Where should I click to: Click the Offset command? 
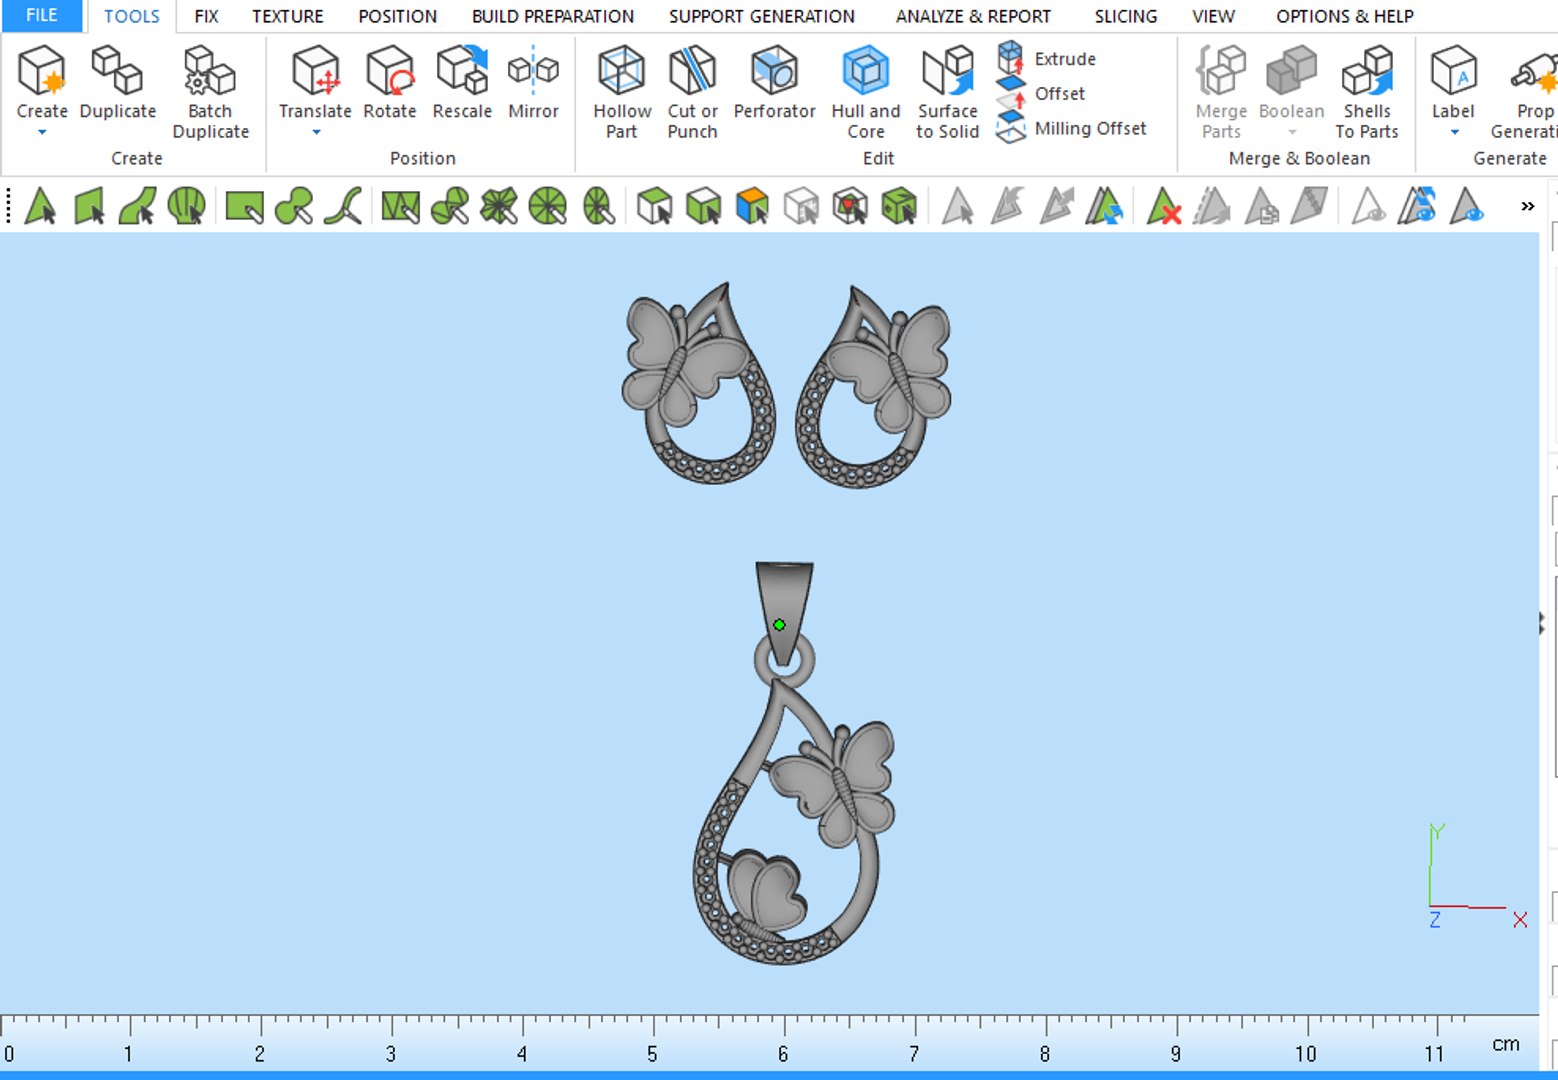click(x=1041, y=94)
